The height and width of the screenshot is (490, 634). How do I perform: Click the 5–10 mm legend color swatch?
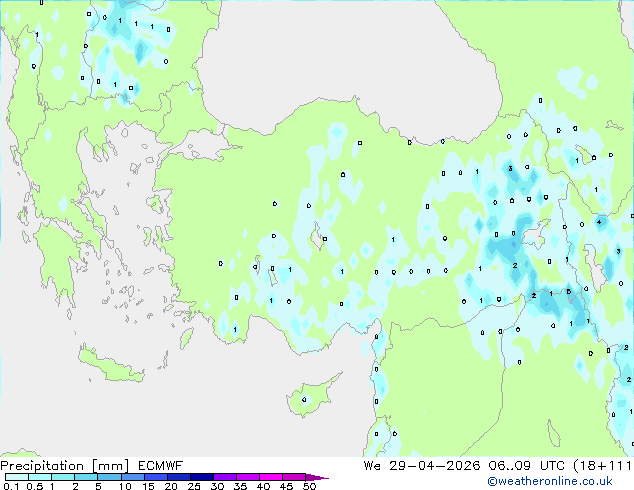(109, 477)
